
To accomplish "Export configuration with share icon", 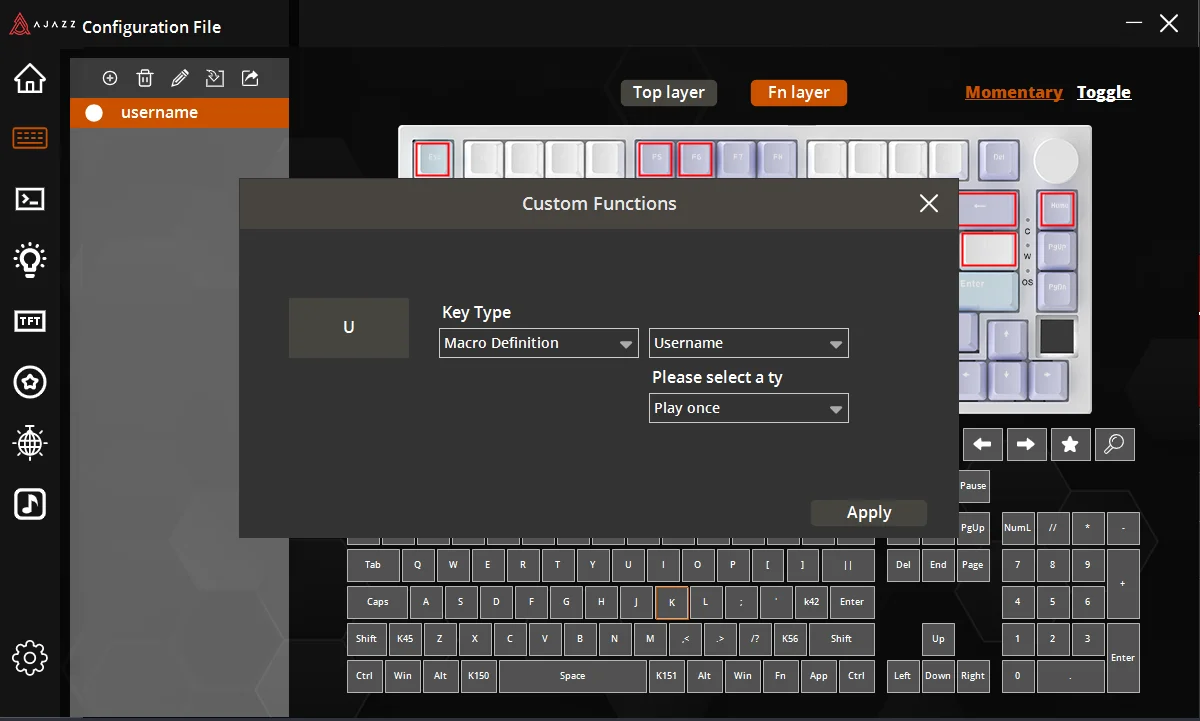I will point(250,78).
